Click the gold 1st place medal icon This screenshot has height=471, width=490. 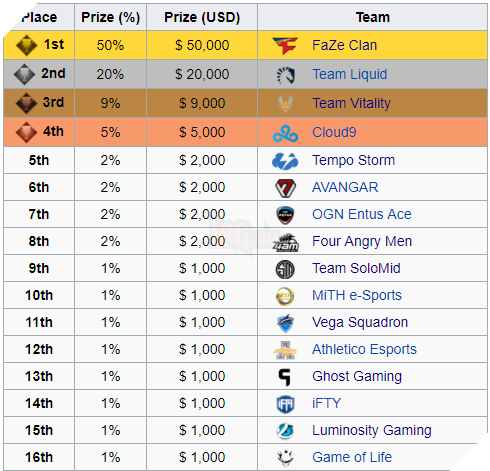(26, 45)
